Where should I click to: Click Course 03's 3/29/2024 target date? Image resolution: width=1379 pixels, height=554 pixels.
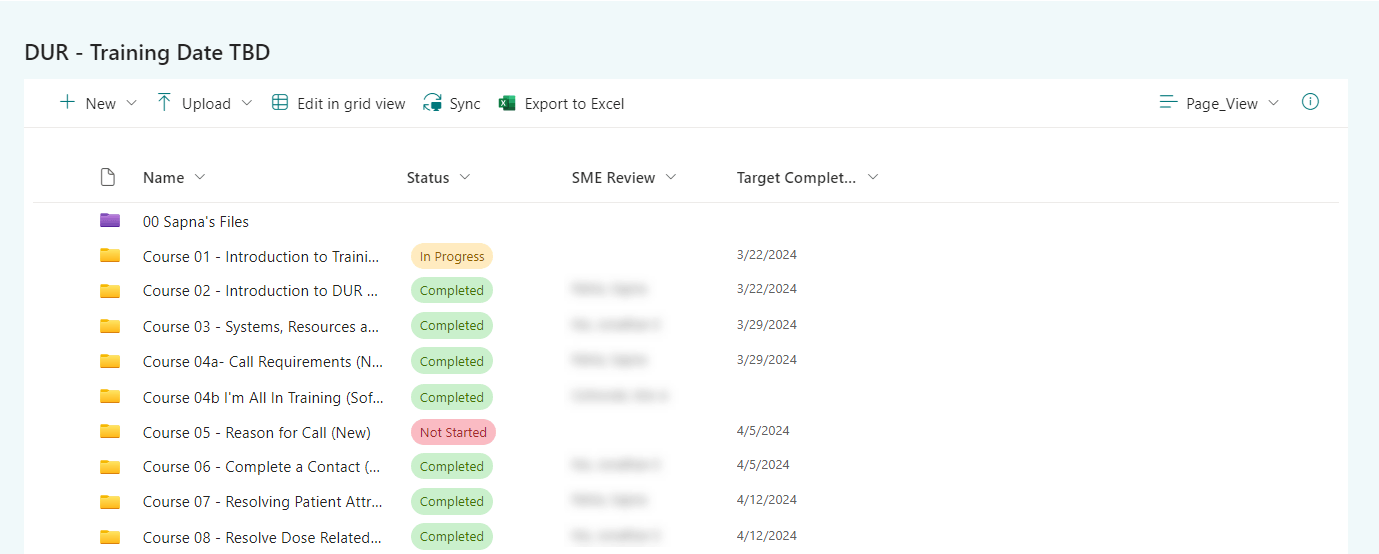coord(766,324)
